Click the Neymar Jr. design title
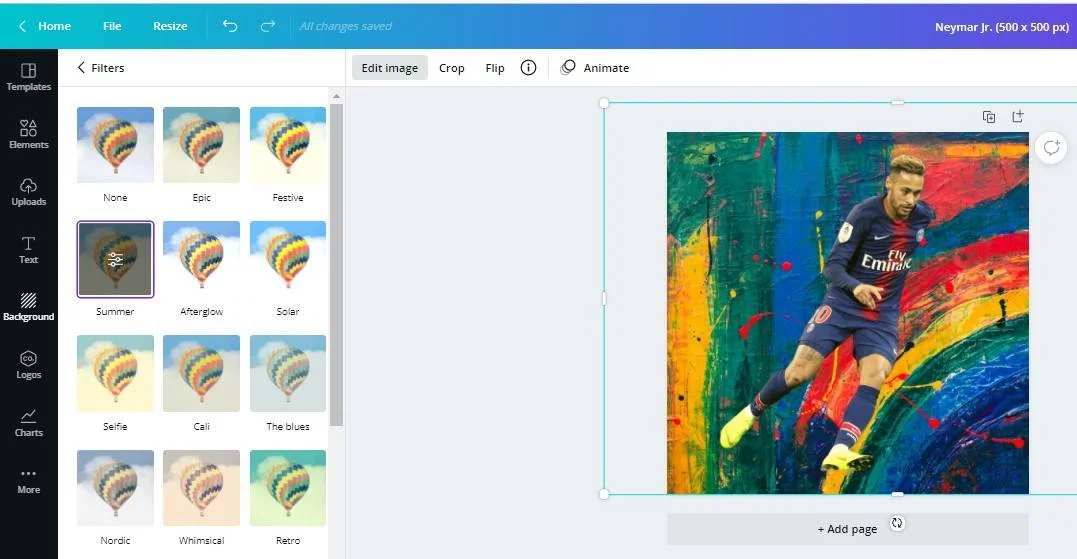 (x=1001, y=27)
